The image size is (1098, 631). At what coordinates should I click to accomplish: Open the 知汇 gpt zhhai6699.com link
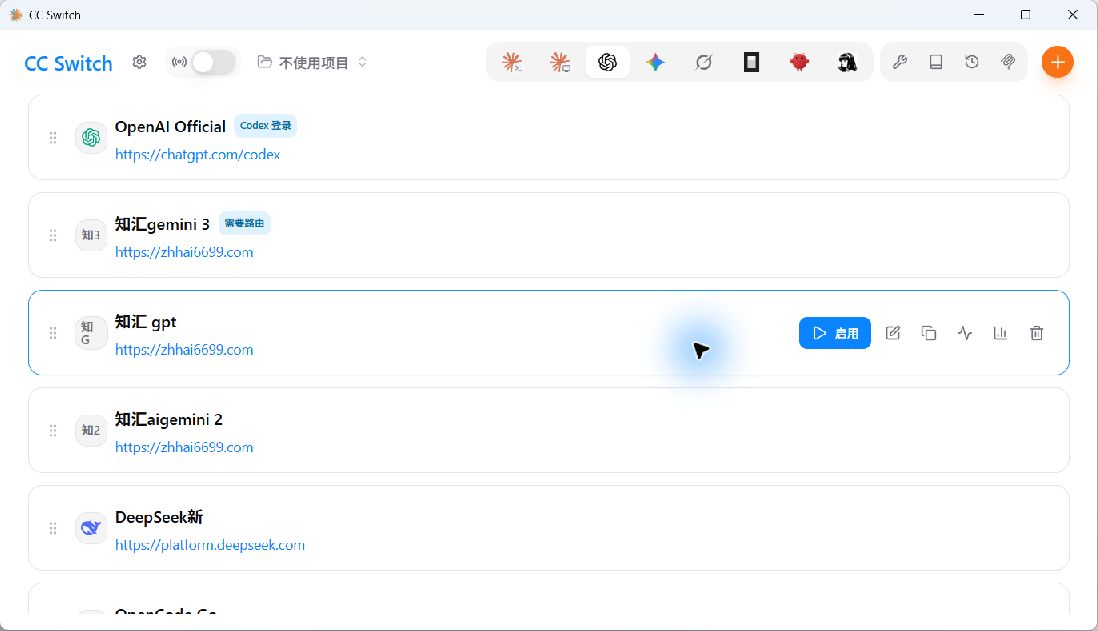[184, 349]
